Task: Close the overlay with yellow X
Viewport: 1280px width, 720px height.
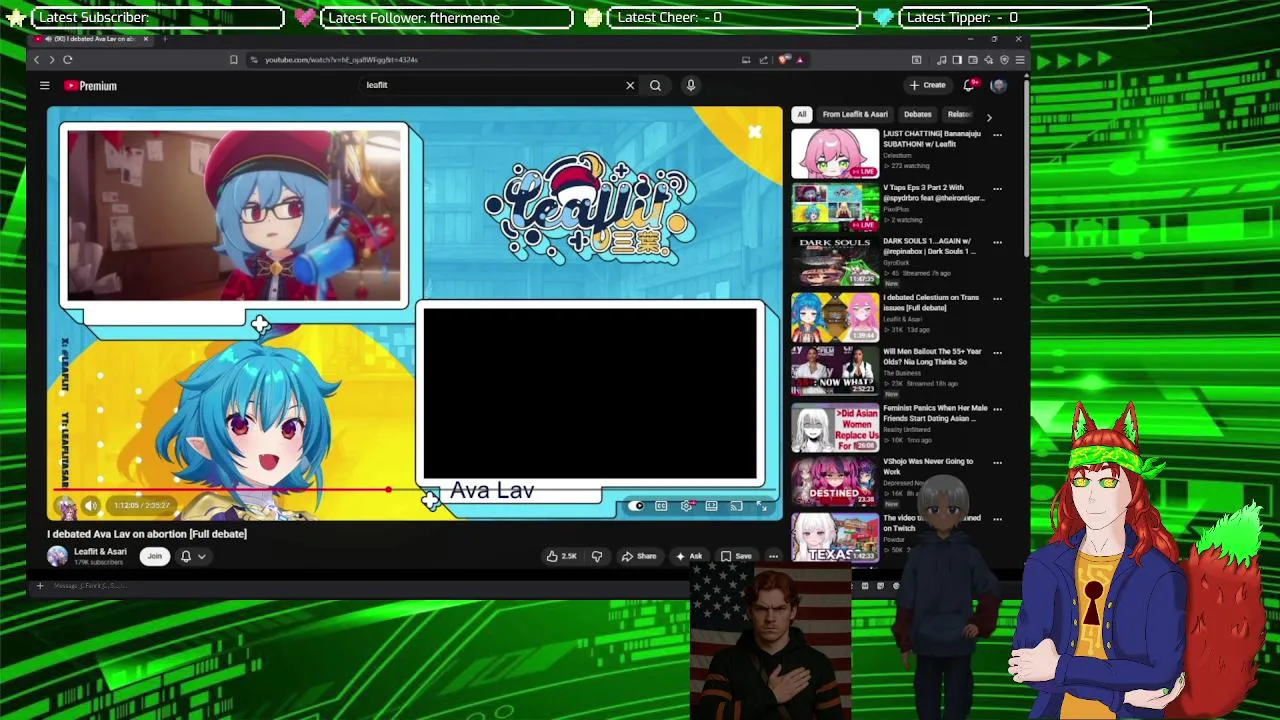Action: click(x=755, y=131)
